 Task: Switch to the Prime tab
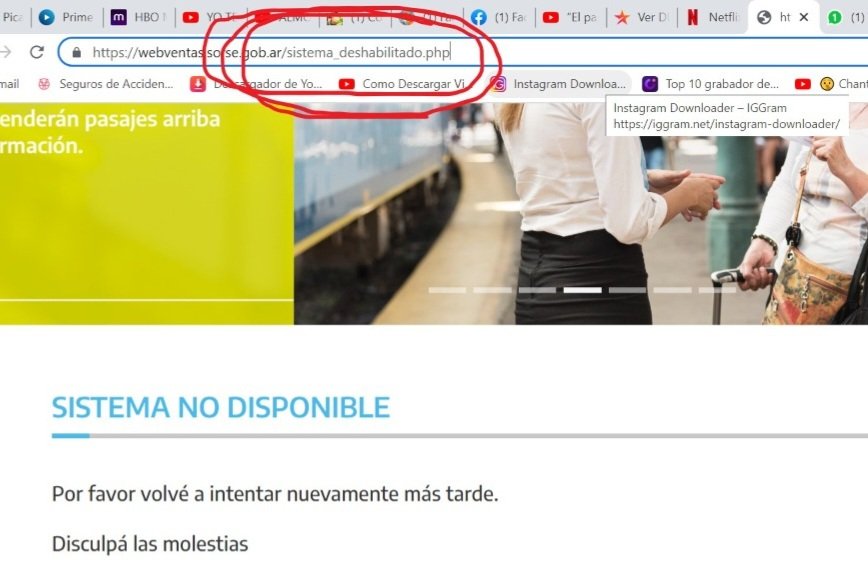66,17
